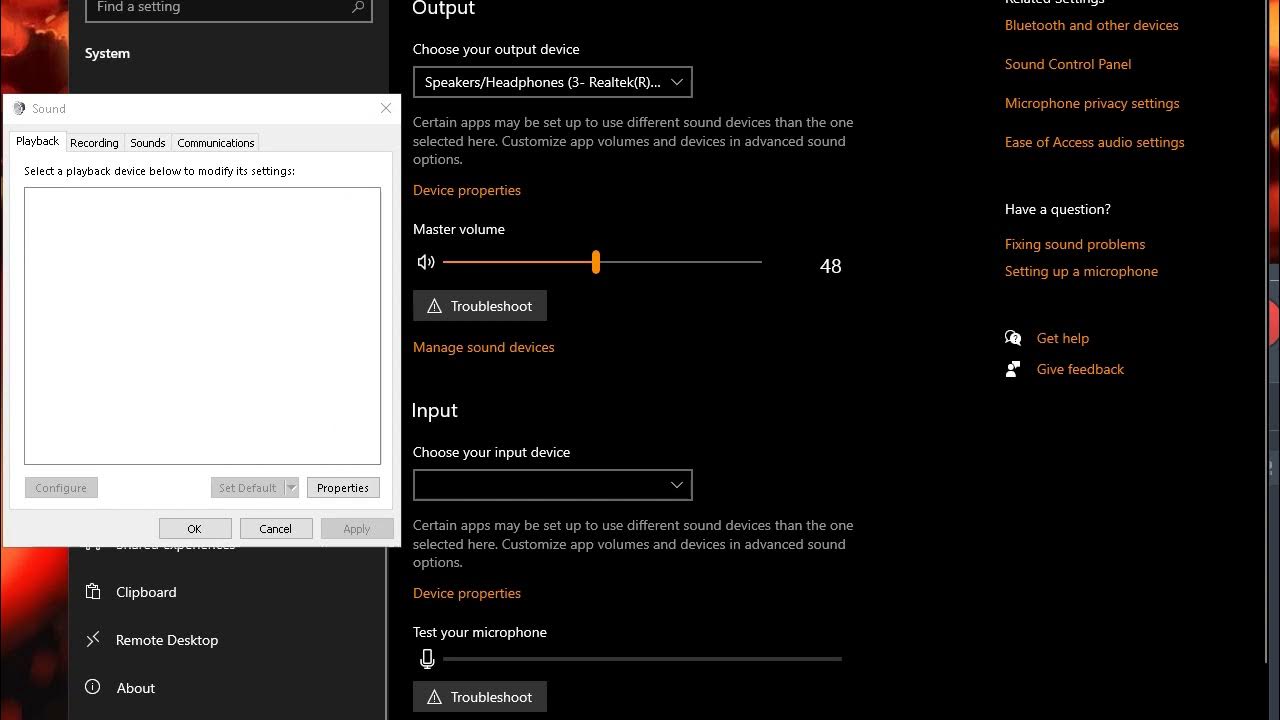Switch to the Recording tab

(94, 143)
